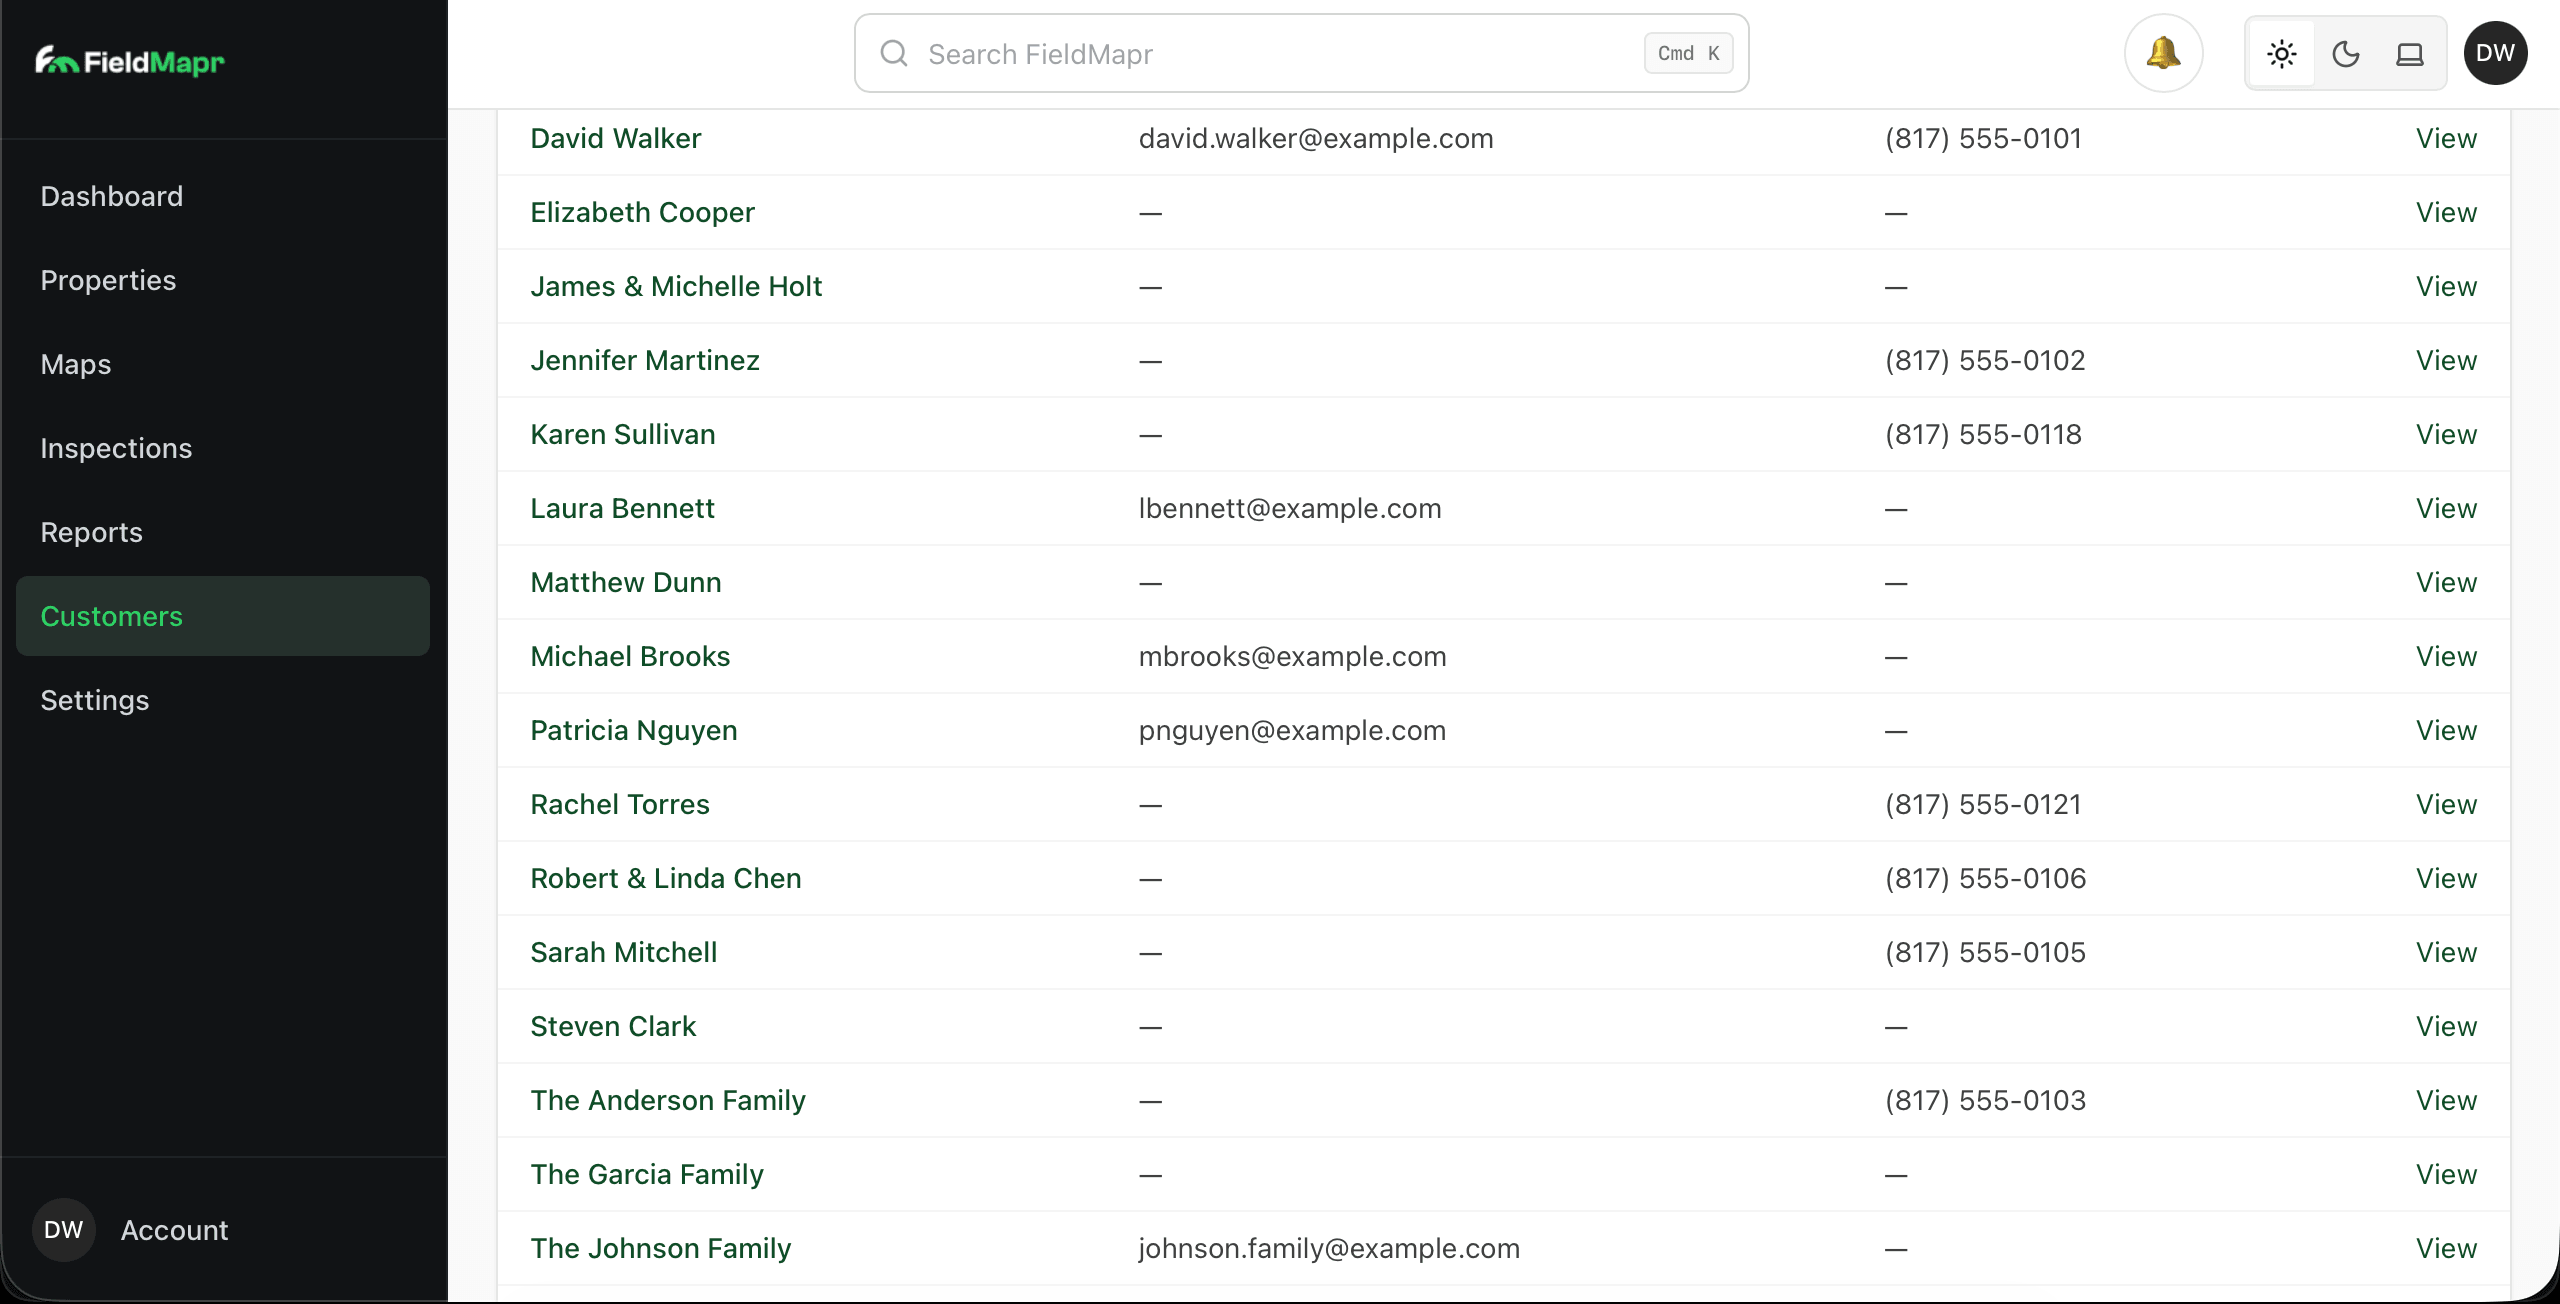The image size is (2560, 1304).
Task: Open James & Michelle Holt record
Action: (x=676, y=286)
